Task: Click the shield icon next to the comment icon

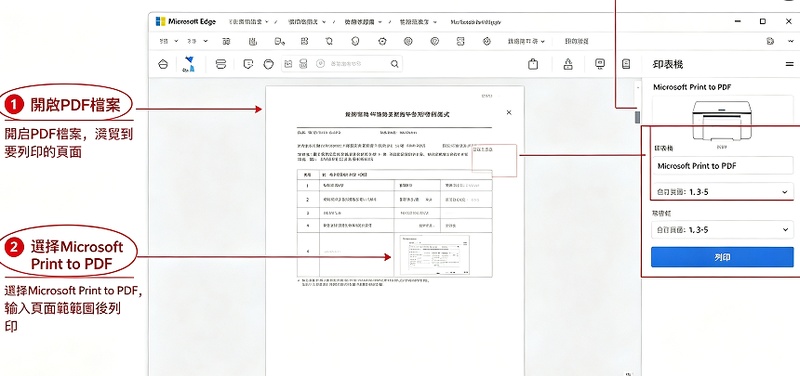Action: click(x=268, y=64)
